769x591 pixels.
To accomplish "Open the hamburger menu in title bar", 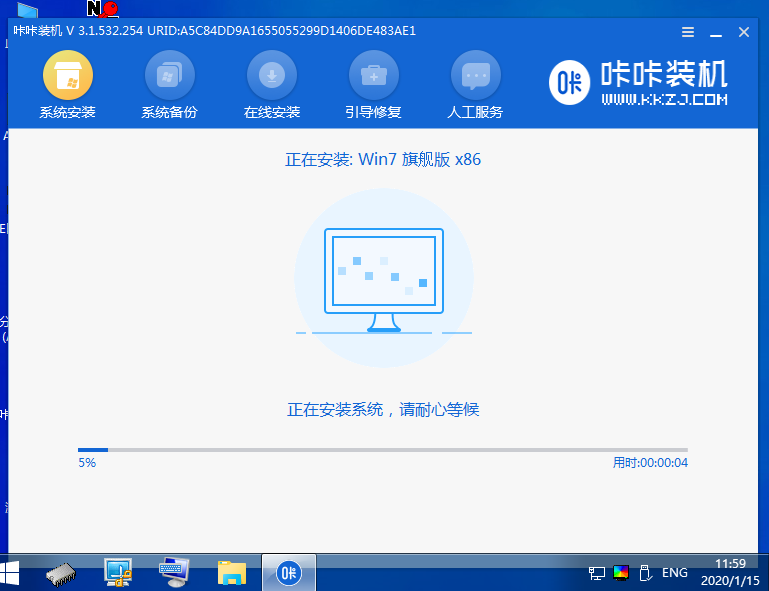I will click(688, 32).
